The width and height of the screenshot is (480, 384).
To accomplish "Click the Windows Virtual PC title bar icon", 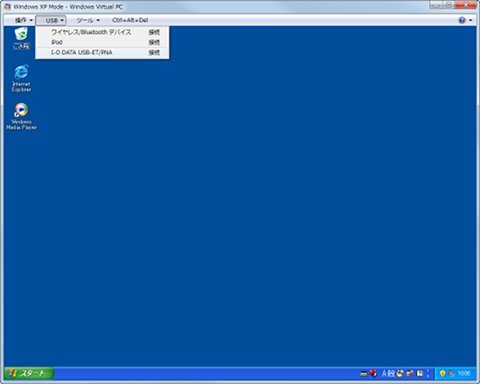I will point(7,7).
